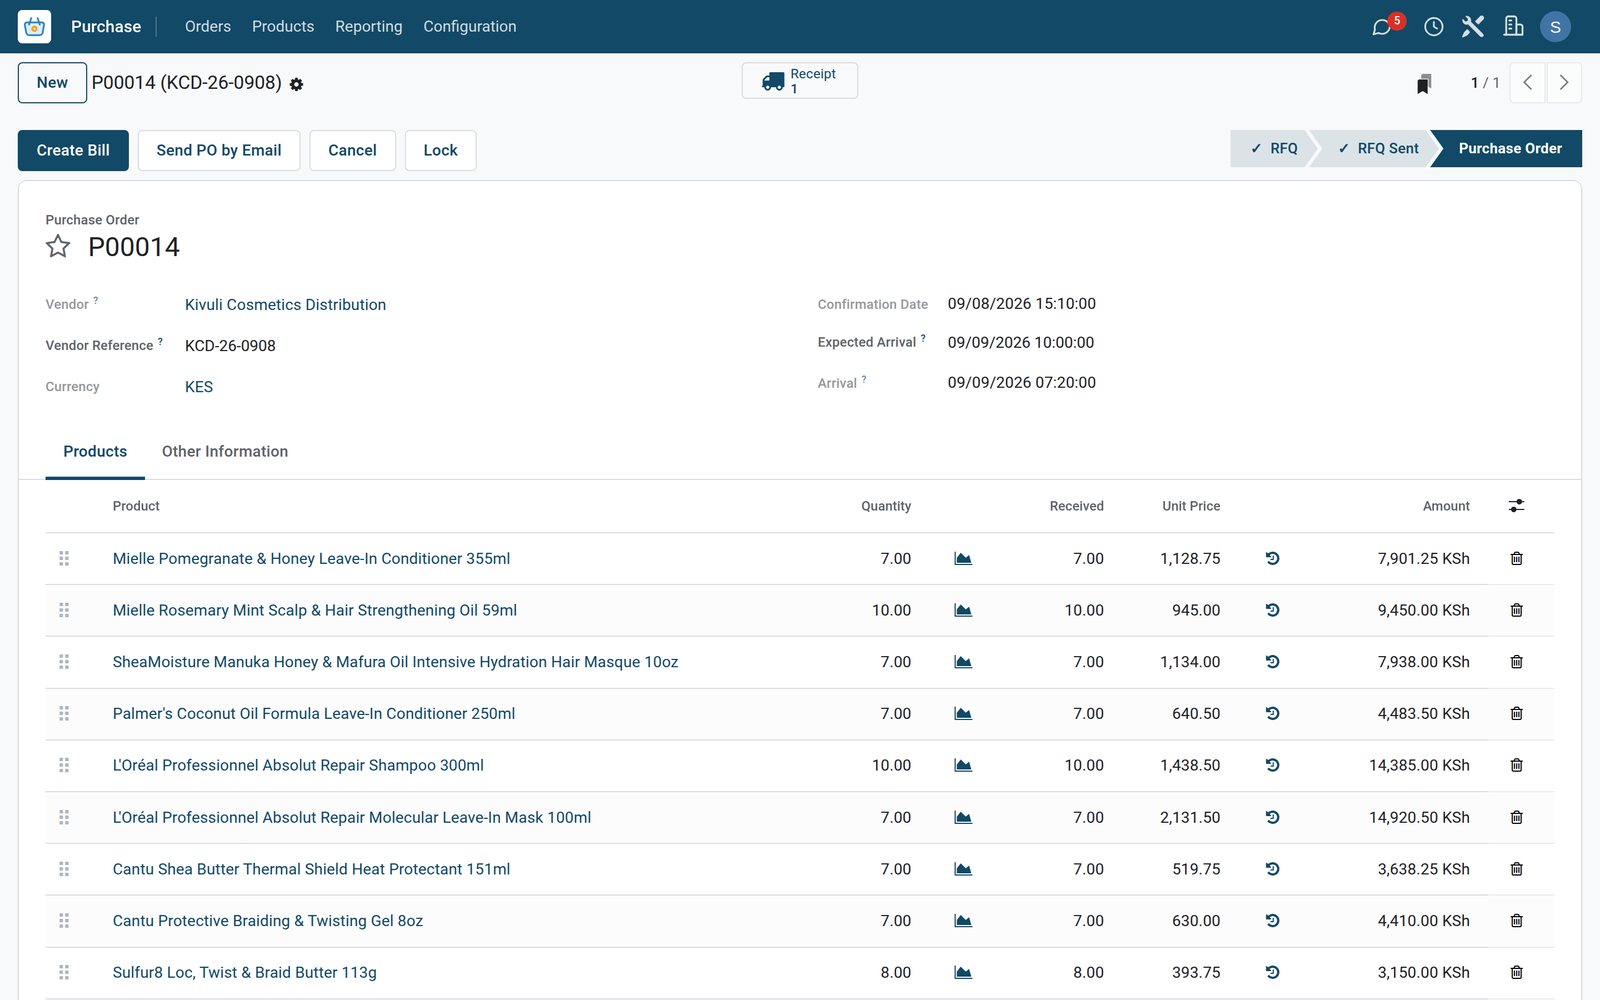Open the Purchase app home icon

click(34, 27)
